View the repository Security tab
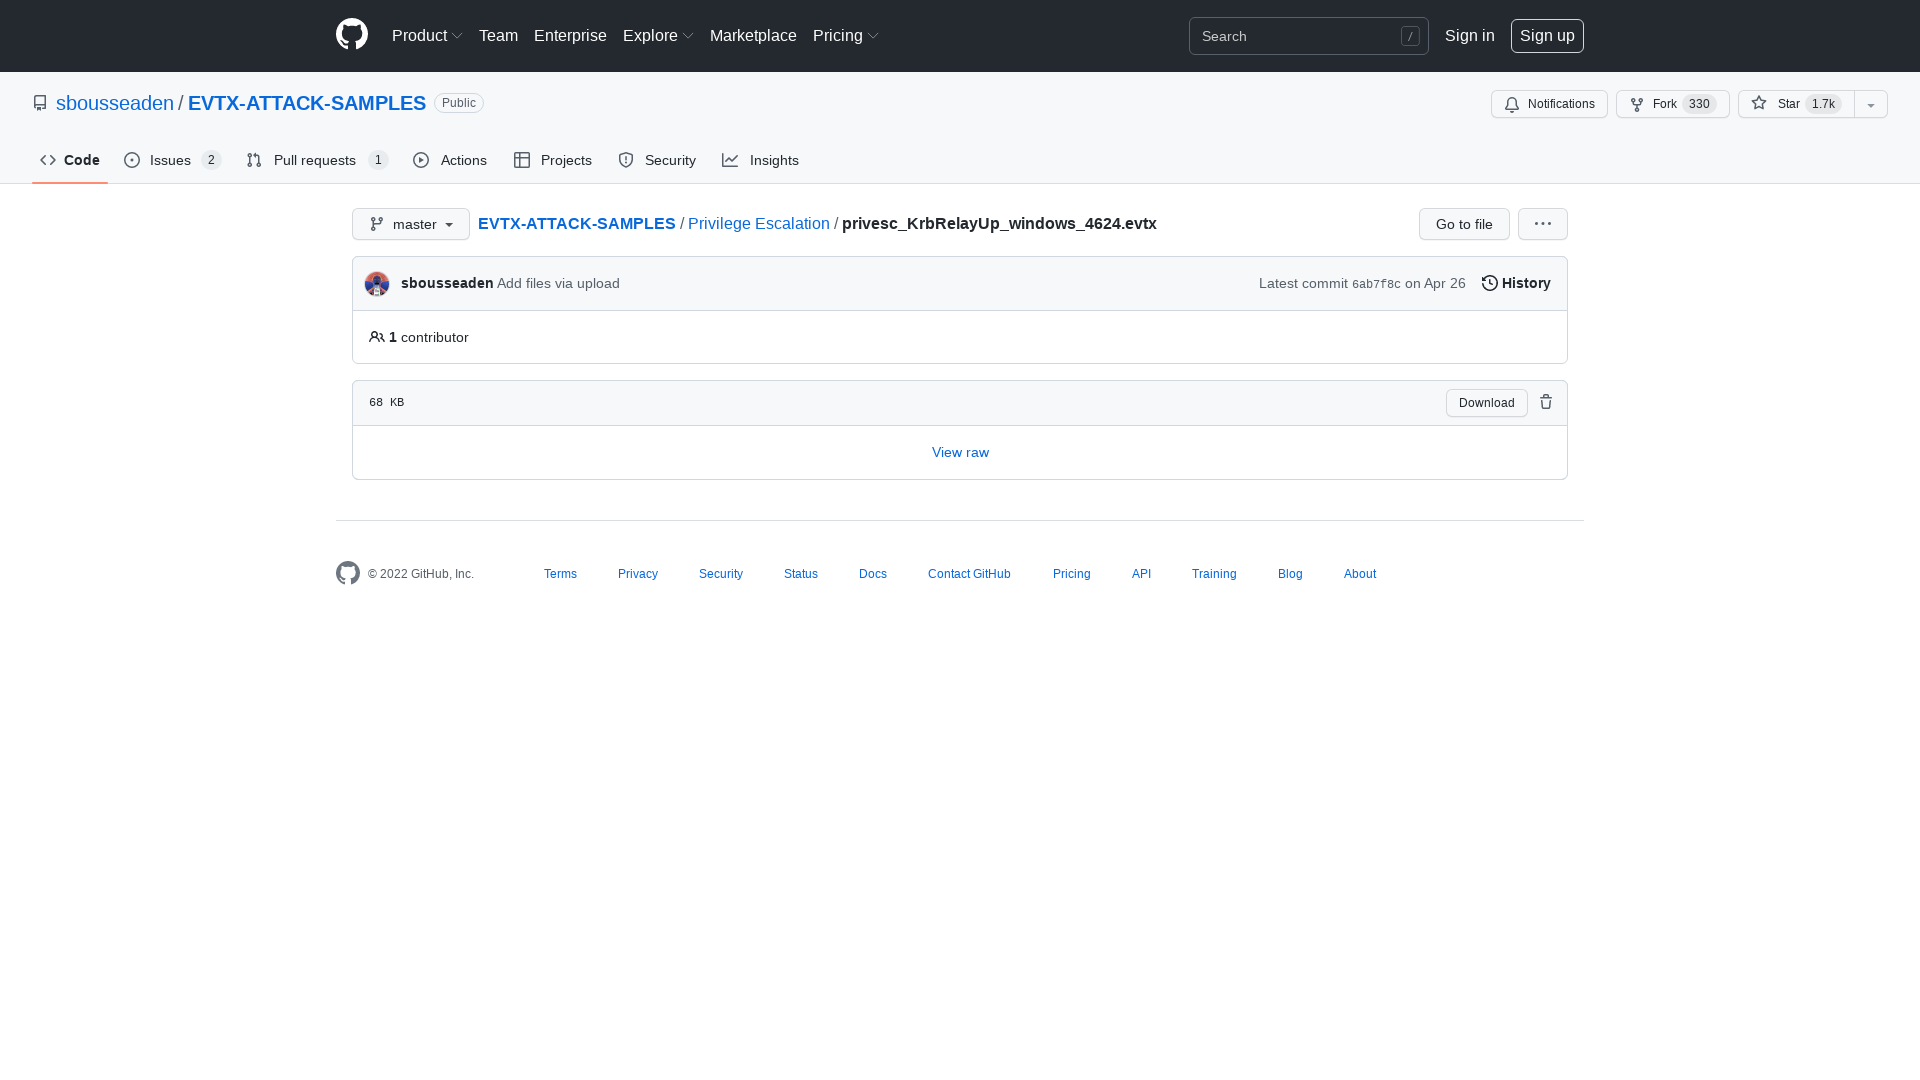This screenshot has height=1080, width=1920. 657,160
